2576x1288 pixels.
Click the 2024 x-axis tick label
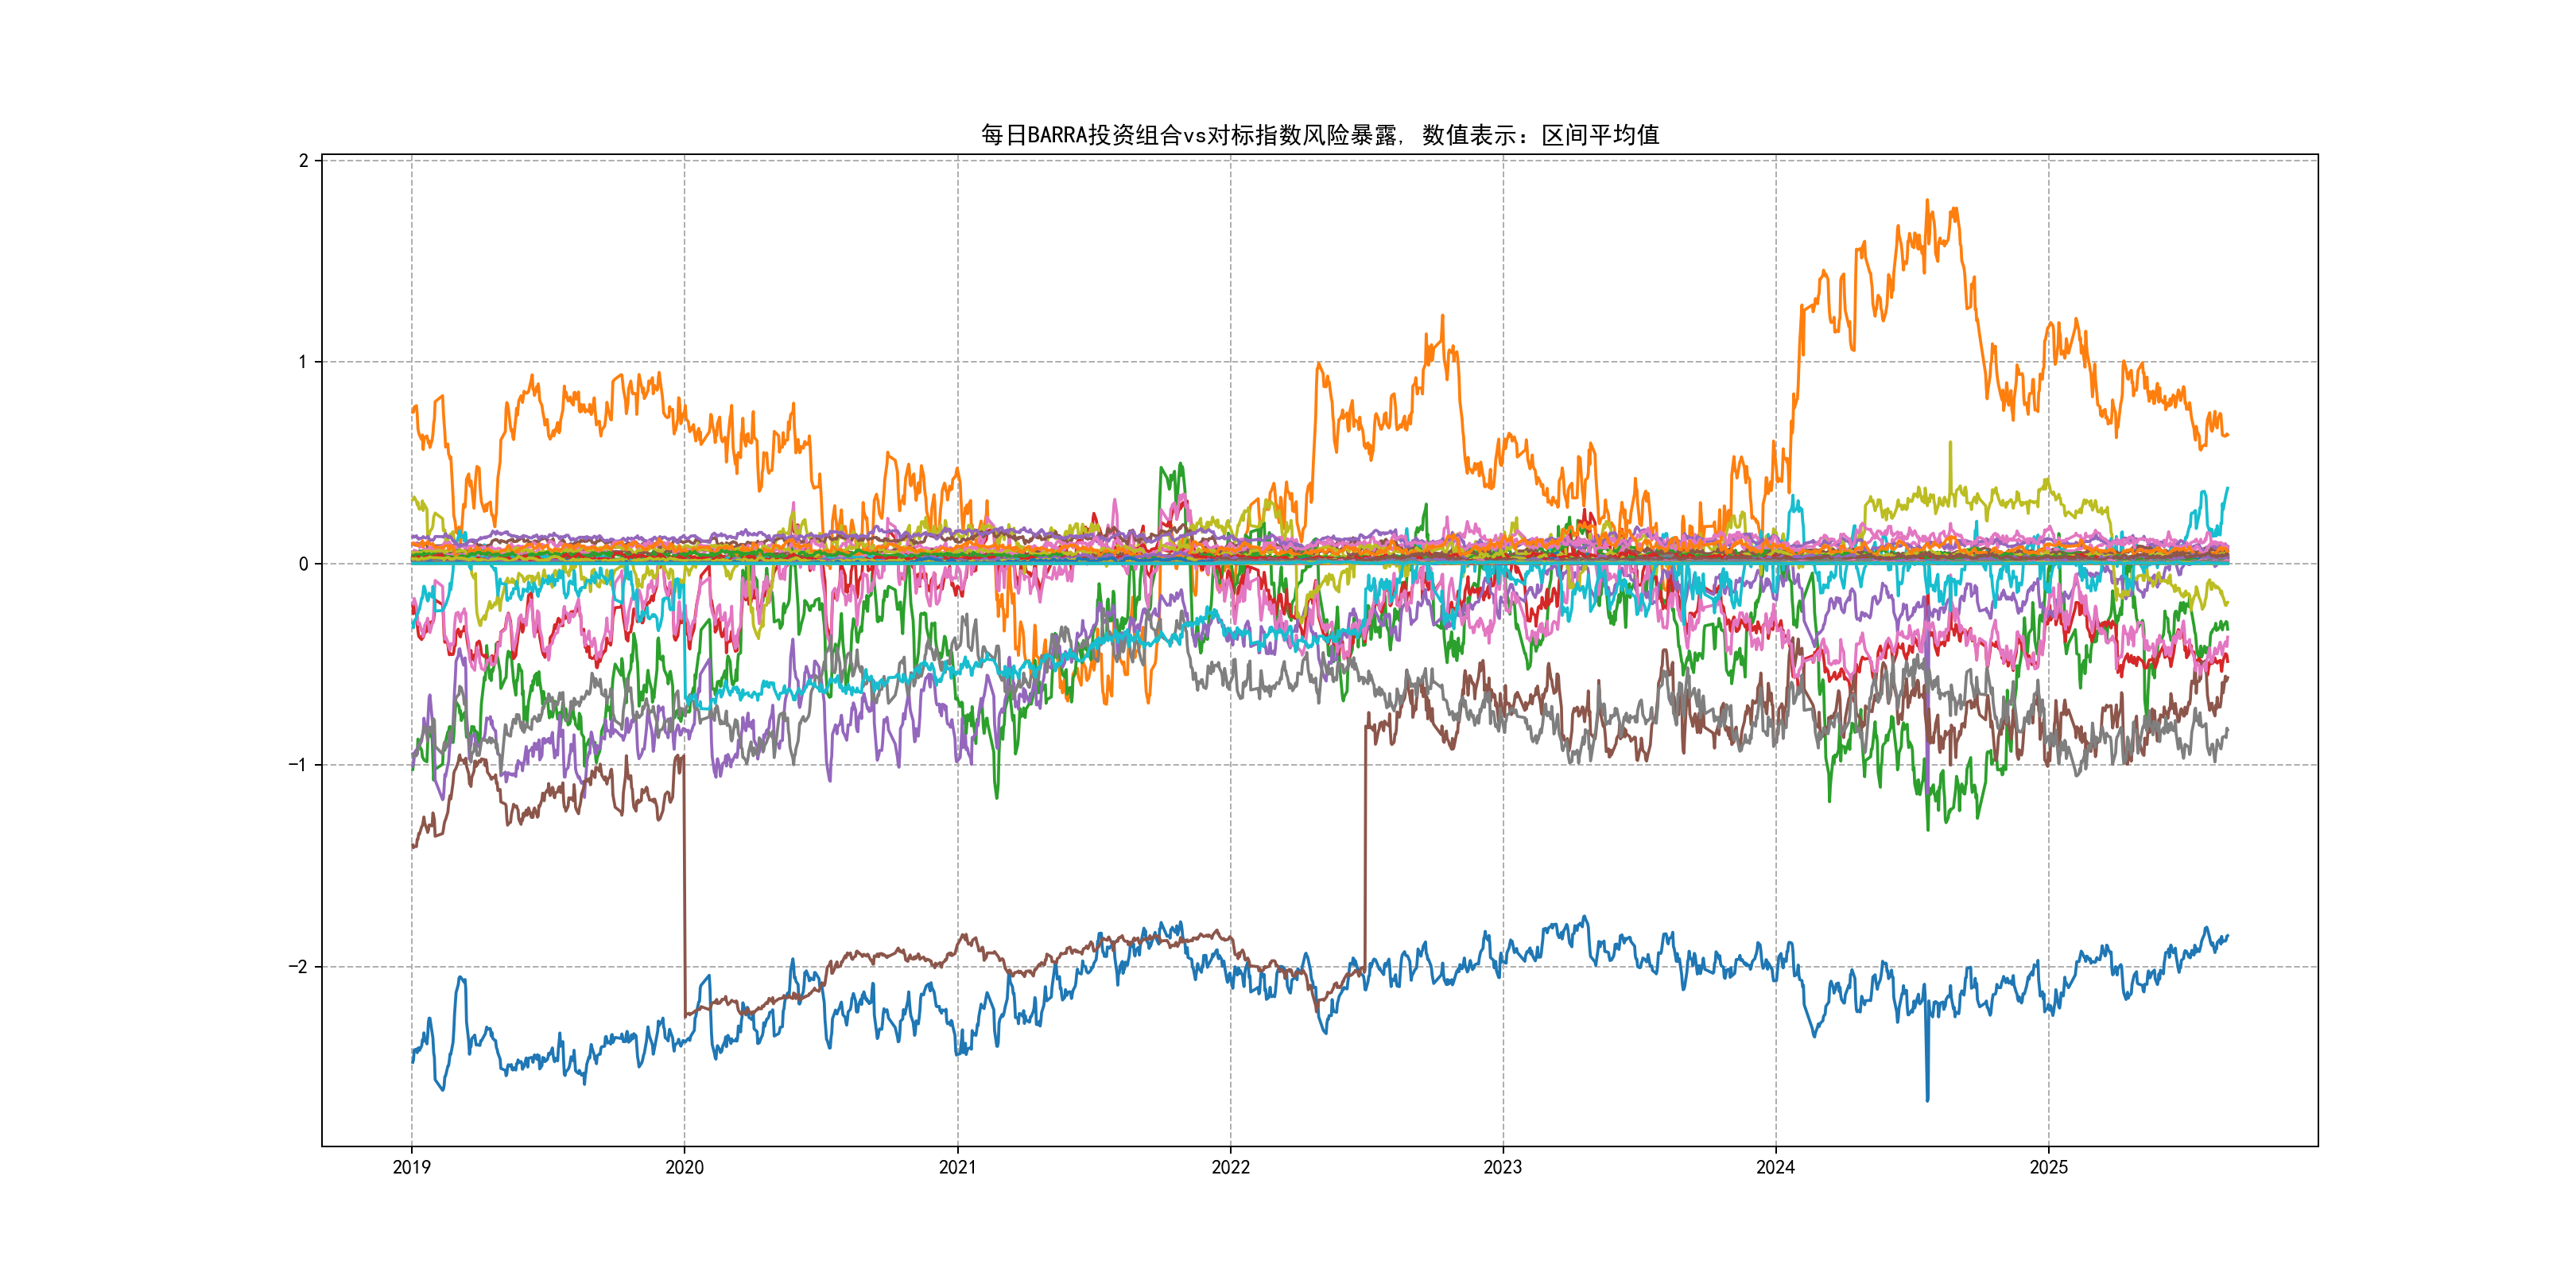point(1775,1167)
